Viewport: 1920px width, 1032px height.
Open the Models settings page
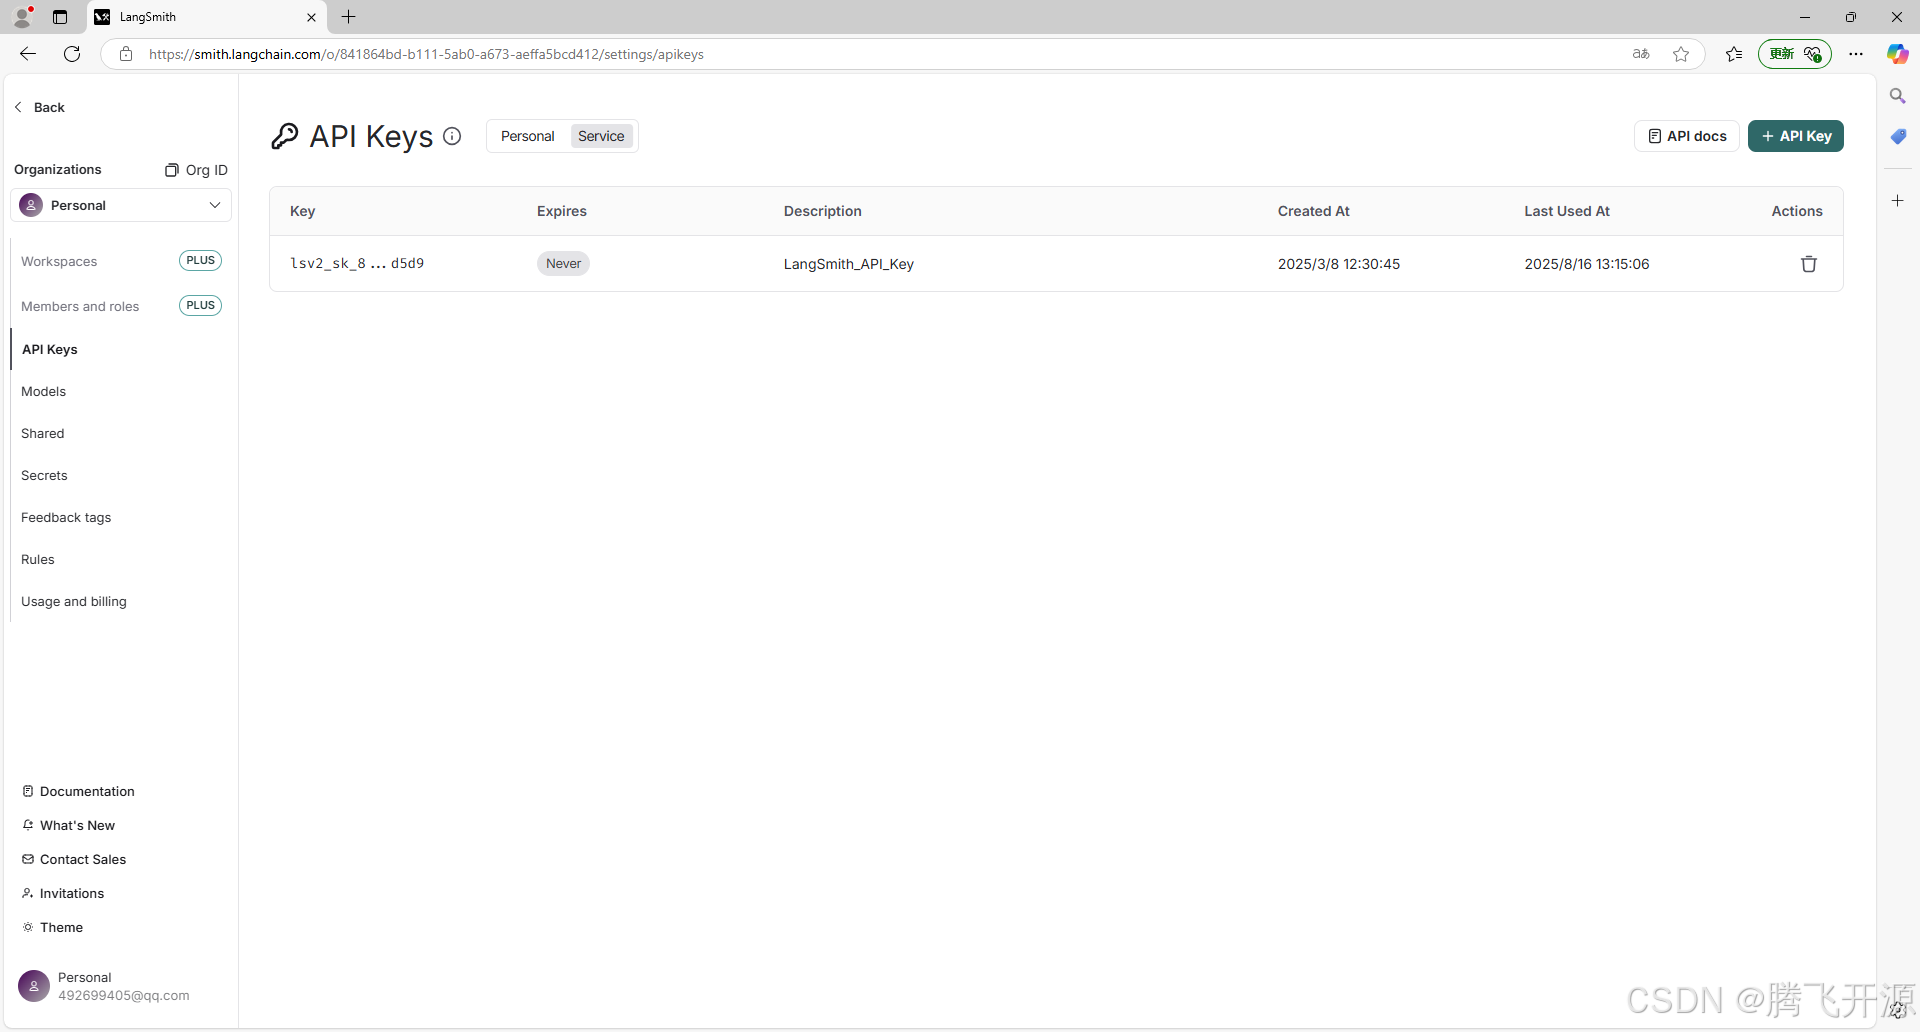43,391
